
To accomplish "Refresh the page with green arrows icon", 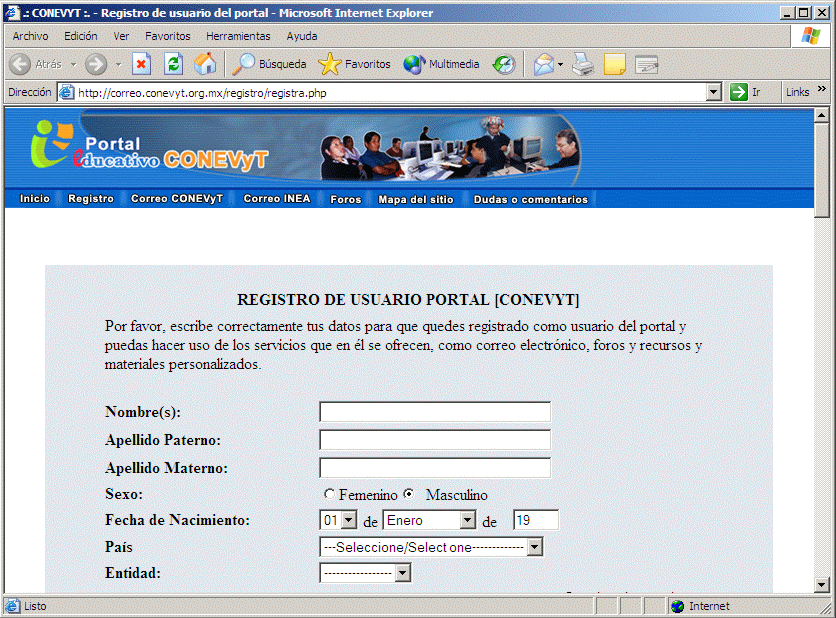I will tap(173, 65).
